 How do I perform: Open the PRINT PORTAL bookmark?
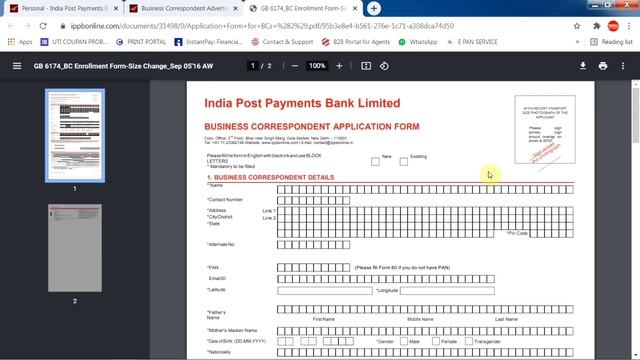(141, 42)
